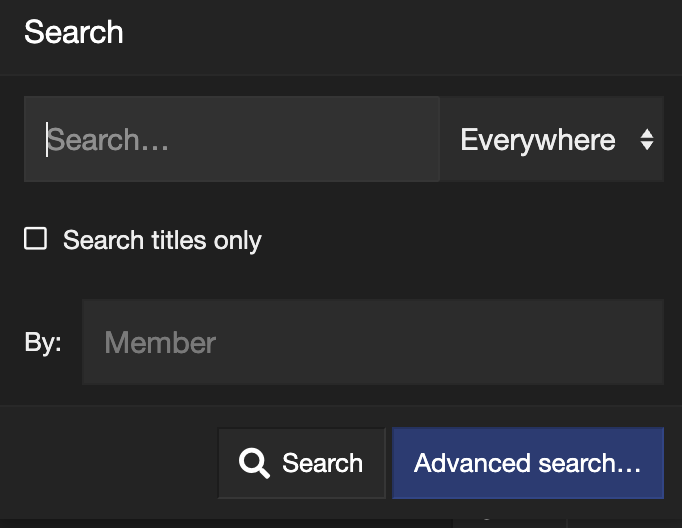This screenshot has height=528, width=682.
Task: Open the Everywhere scope dropdown
Action: [552, 139]
